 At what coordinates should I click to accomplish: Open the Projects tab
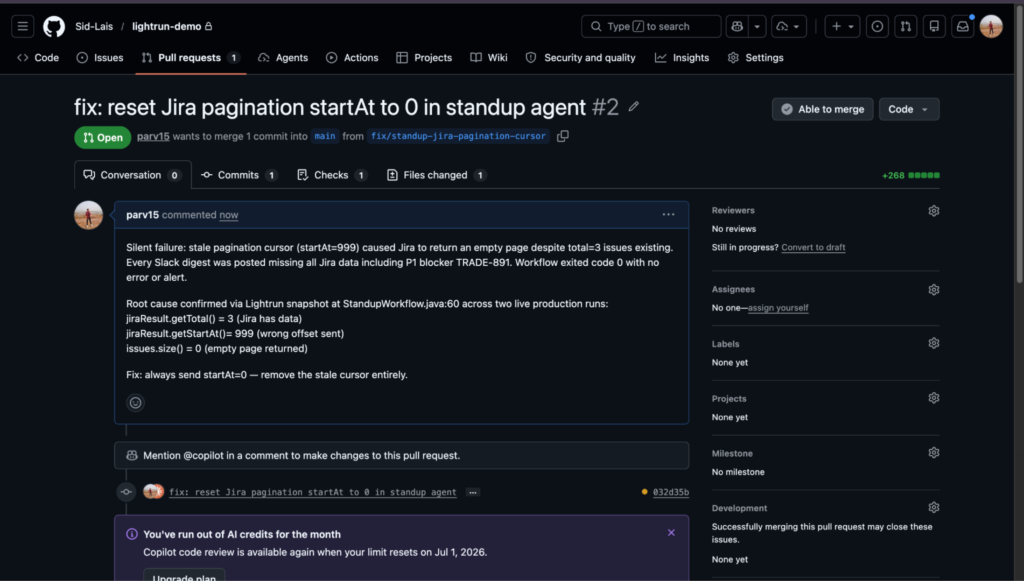coord(424,57)
